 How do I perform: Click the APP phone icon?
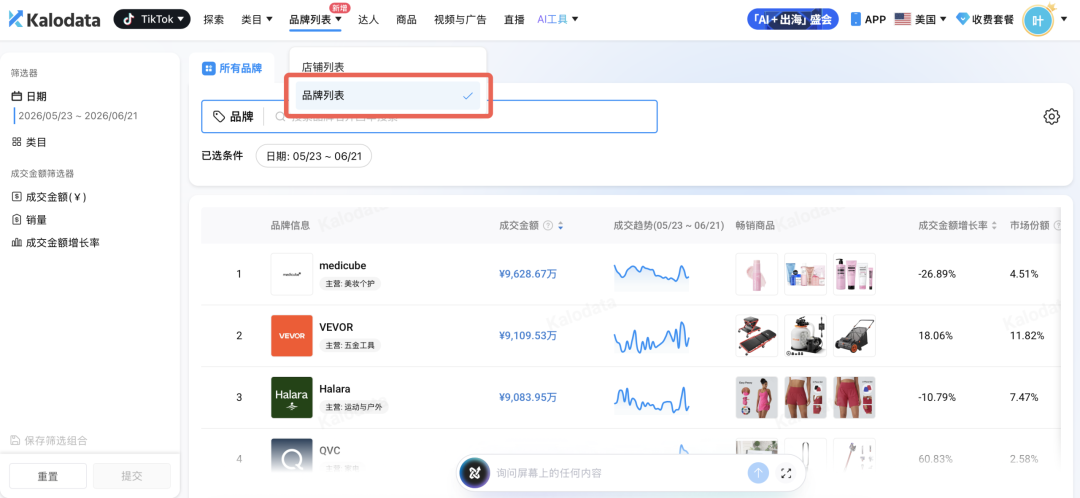click(x=856, y=19)
